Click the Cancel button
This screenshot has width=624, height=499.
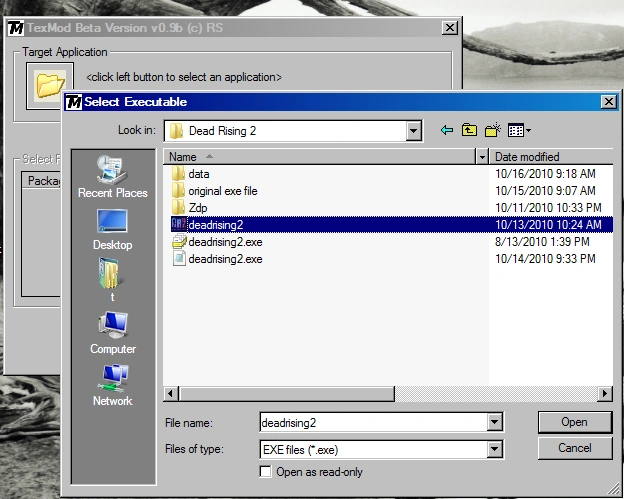point(575,448)
